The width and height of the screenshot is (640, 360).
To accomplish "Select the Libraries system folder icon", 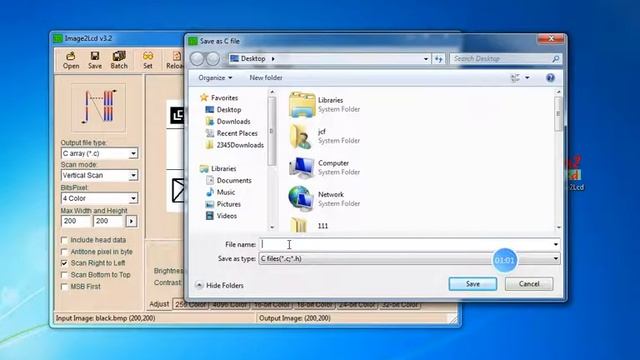I will [x=302, y=104].
